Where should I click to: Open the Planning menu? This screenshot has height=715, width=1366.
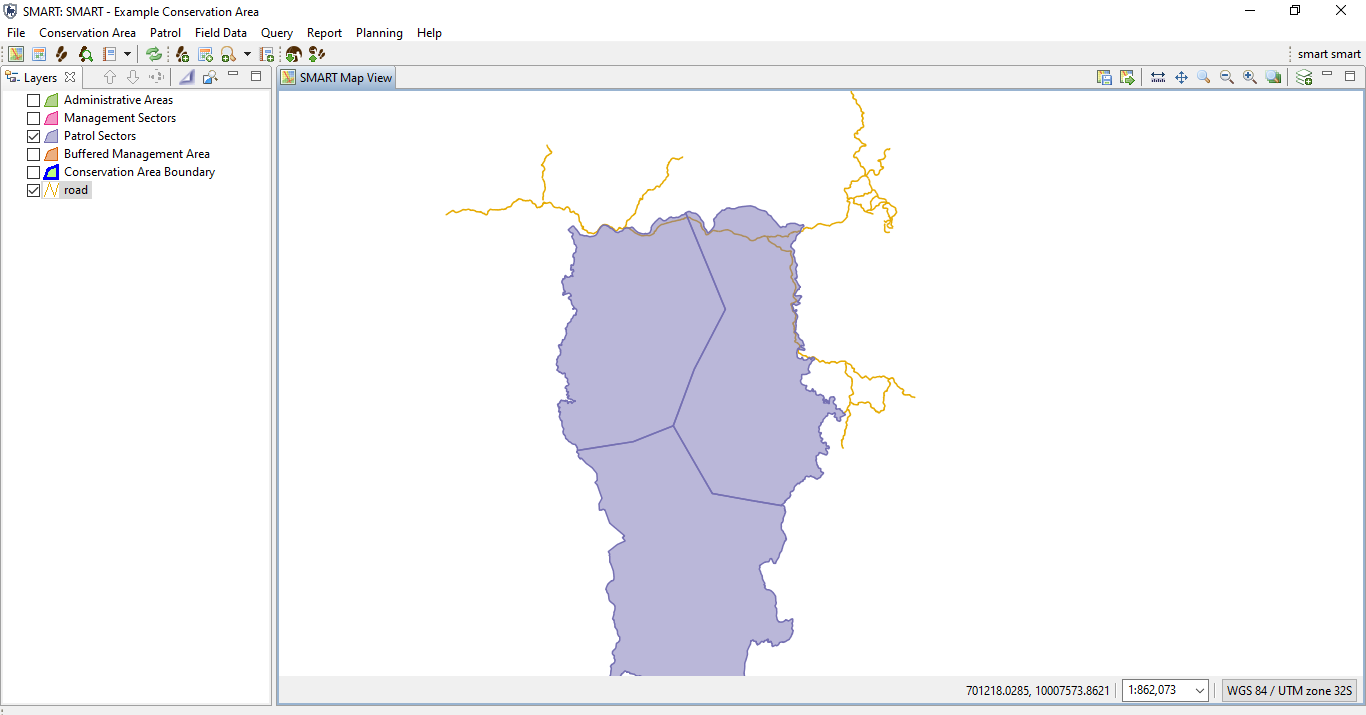click(x=379, y=33)
